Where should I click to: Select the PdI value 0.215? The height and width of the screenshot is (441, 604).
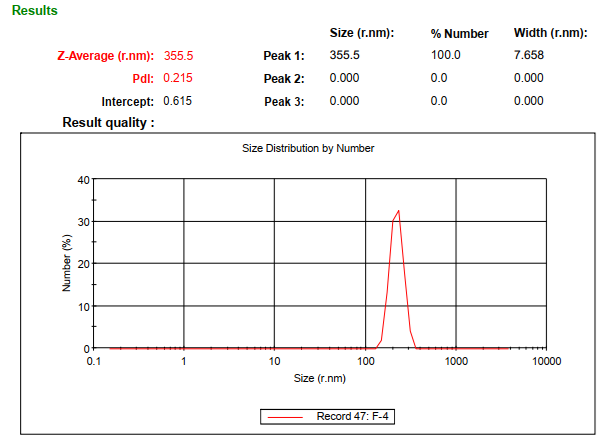(x=178, y=78)
